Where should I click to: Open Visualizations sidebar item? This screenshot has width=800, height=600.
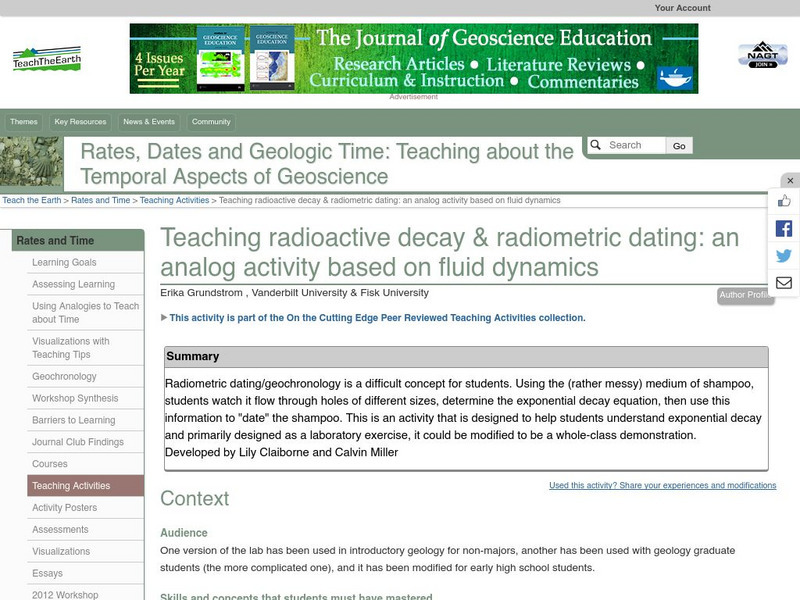click(x=85, y=552)
